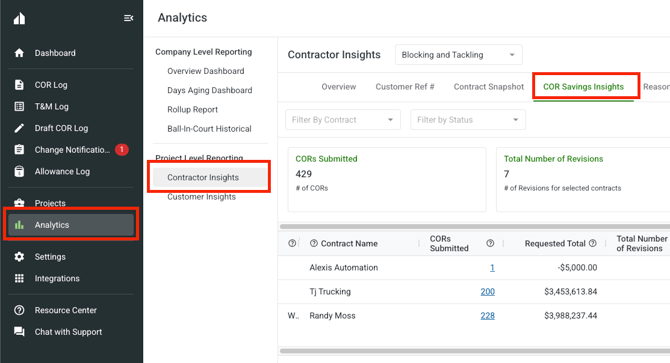Click the Chat with Support icon
This screenshot has height=363, width=670.
click(x=19, y=332)
